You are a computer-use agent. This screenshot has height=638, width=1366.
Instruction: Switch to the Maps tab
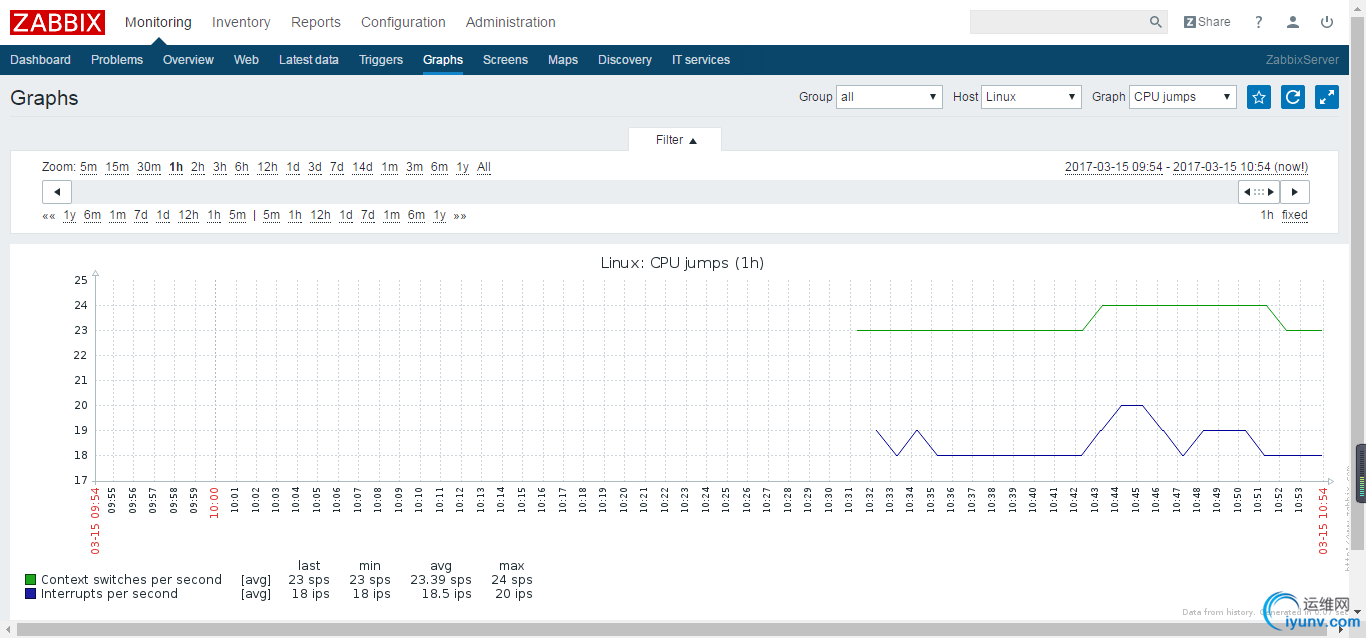point(563,60)
